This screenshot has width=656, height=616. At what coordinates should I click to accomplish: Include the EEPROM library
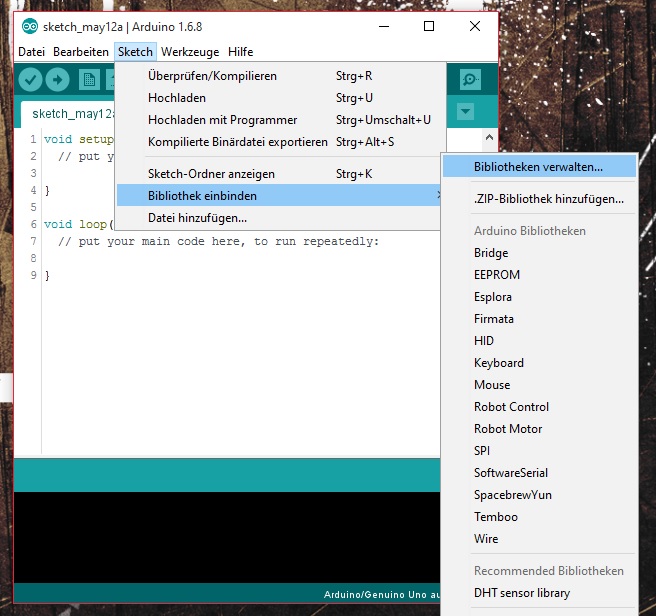click(539, 275)
